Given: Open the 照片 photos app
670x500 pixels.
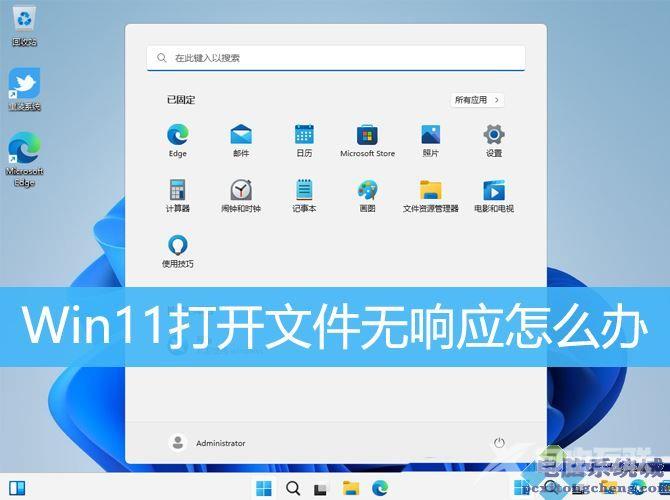Looking at the screenshot, I should point(430,141).
